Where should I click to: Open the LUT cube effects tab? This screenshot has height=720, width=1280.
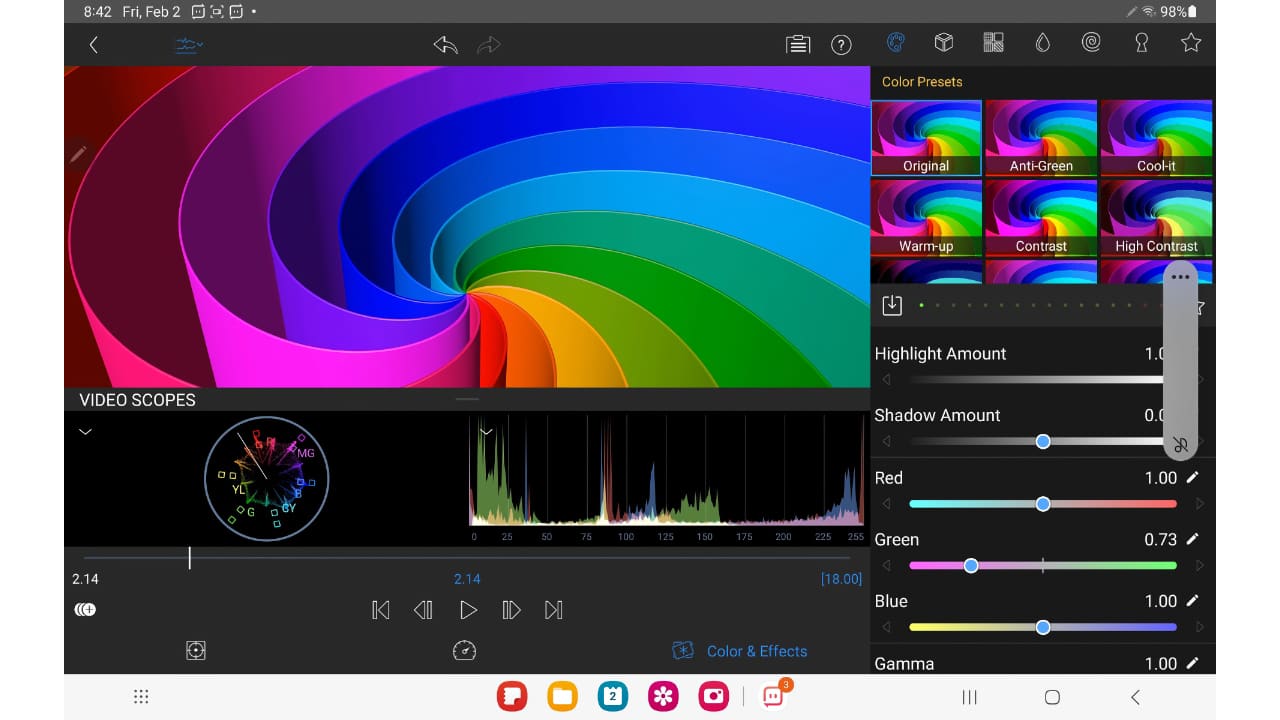click(x=943, y=43)
